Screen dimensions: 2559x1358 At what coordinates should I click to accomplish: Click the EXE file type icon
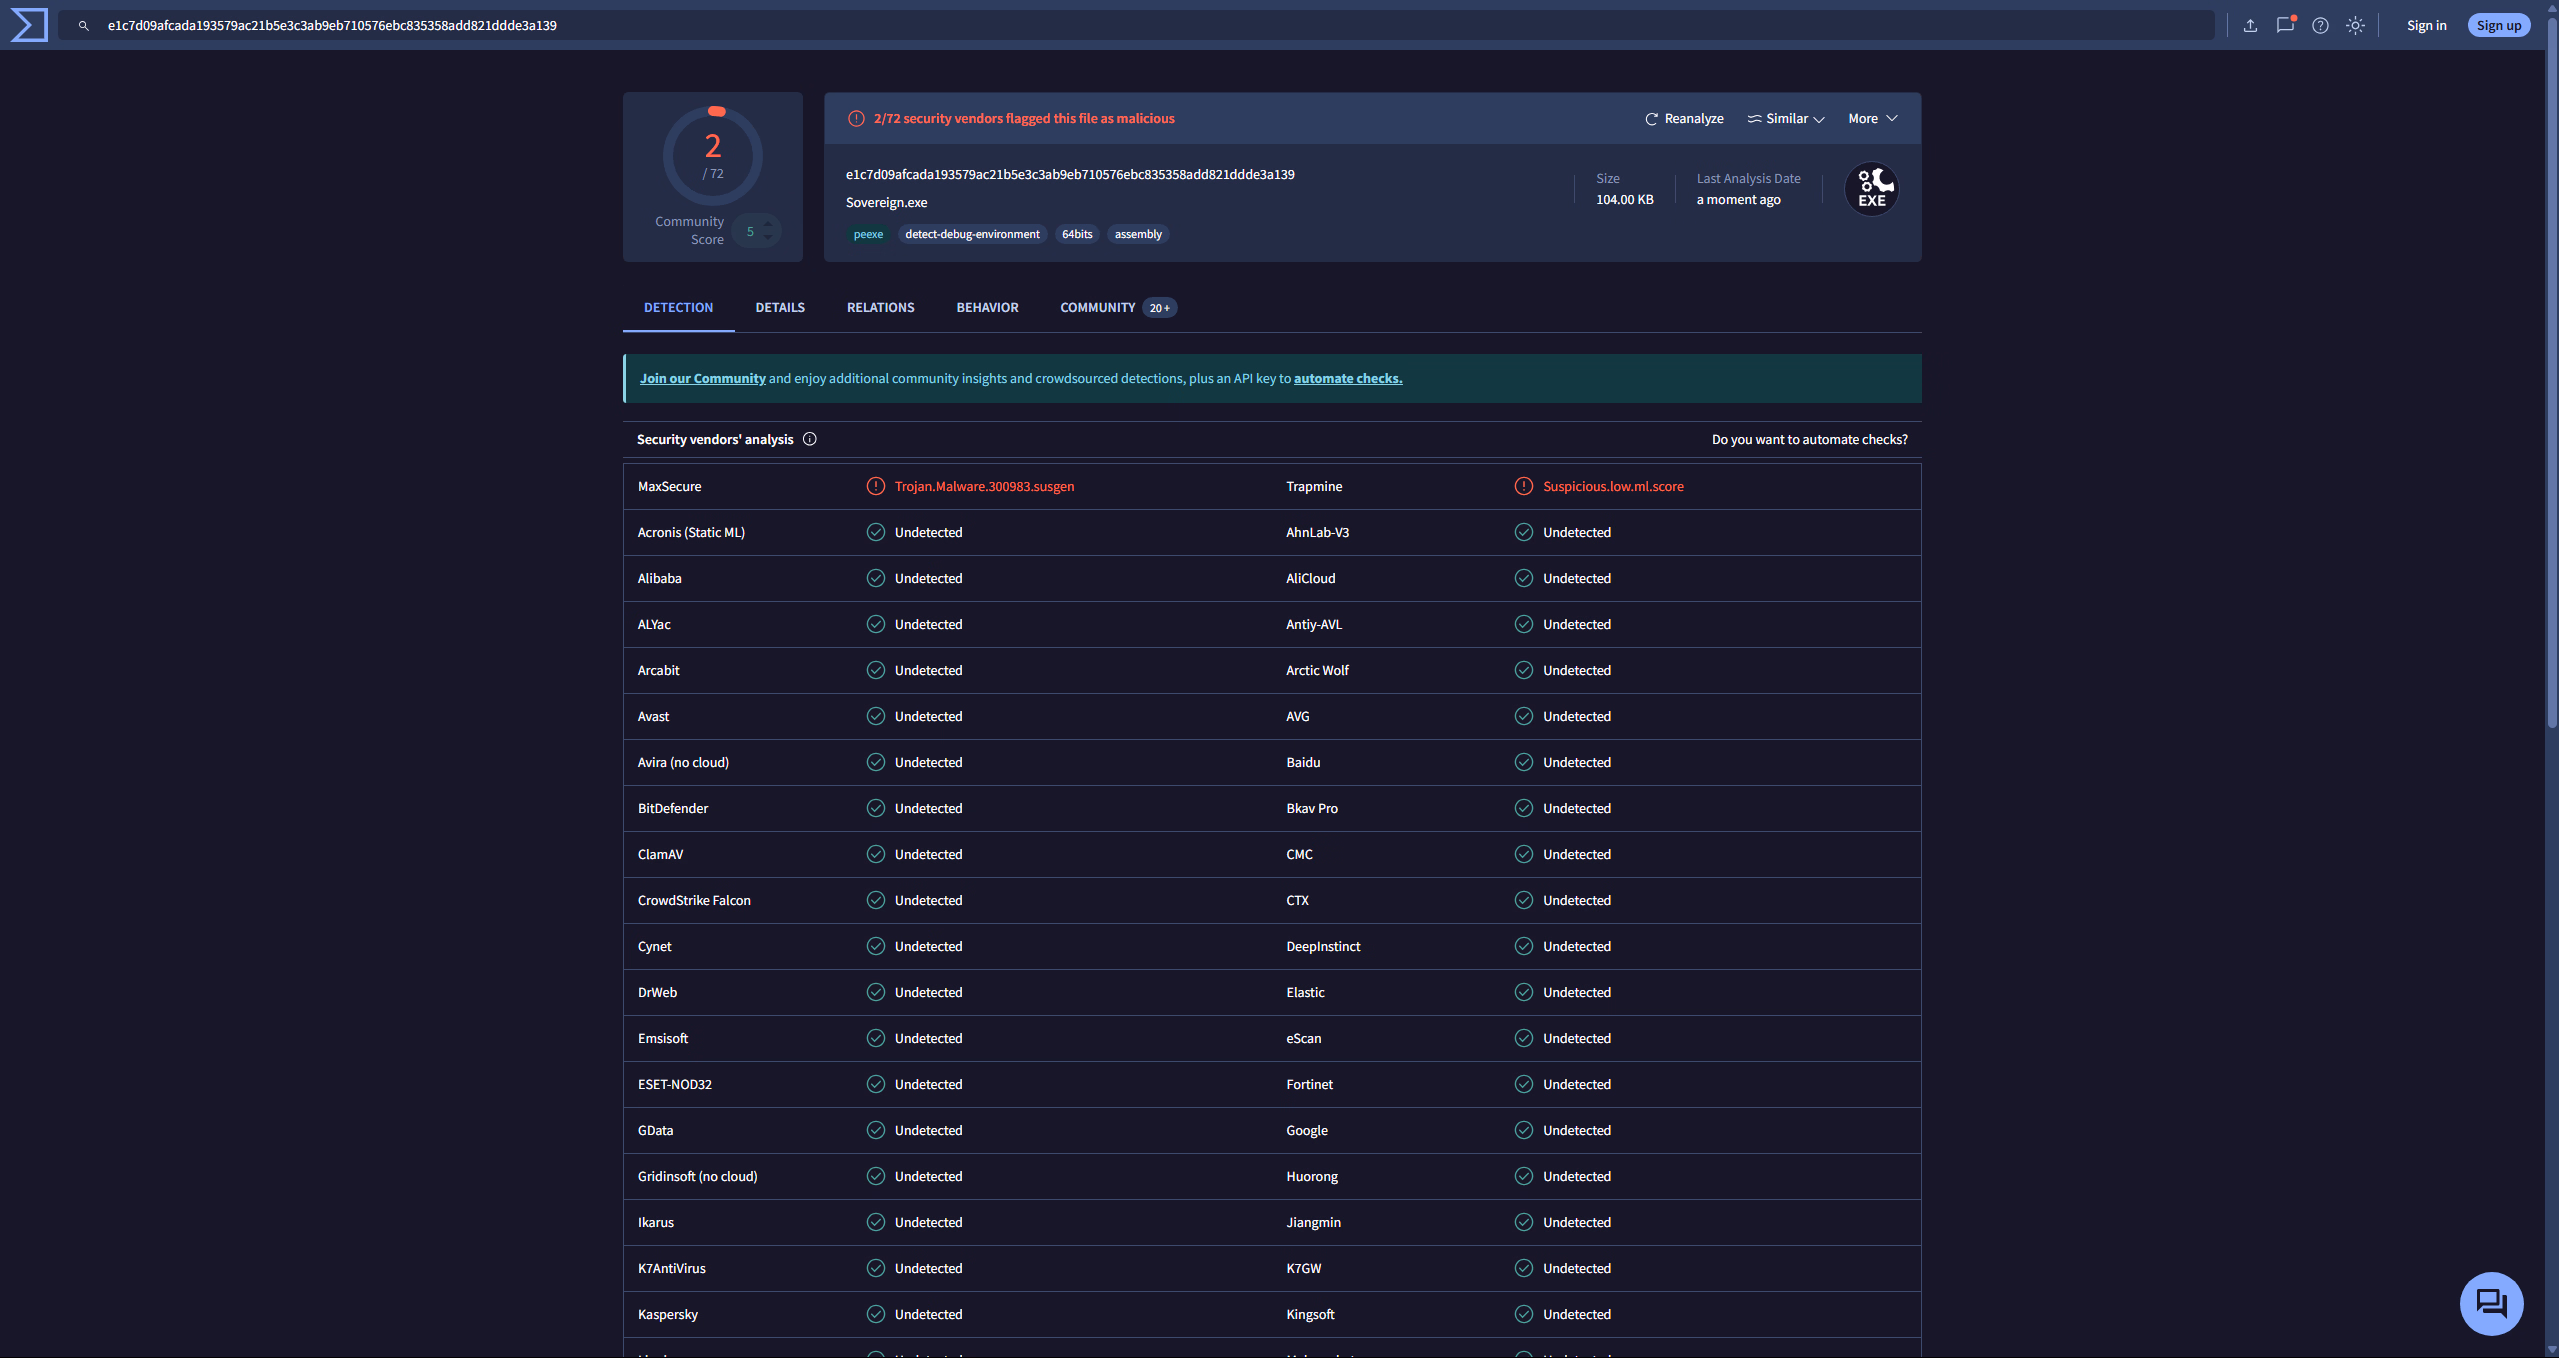click(x=1871, y=189)
